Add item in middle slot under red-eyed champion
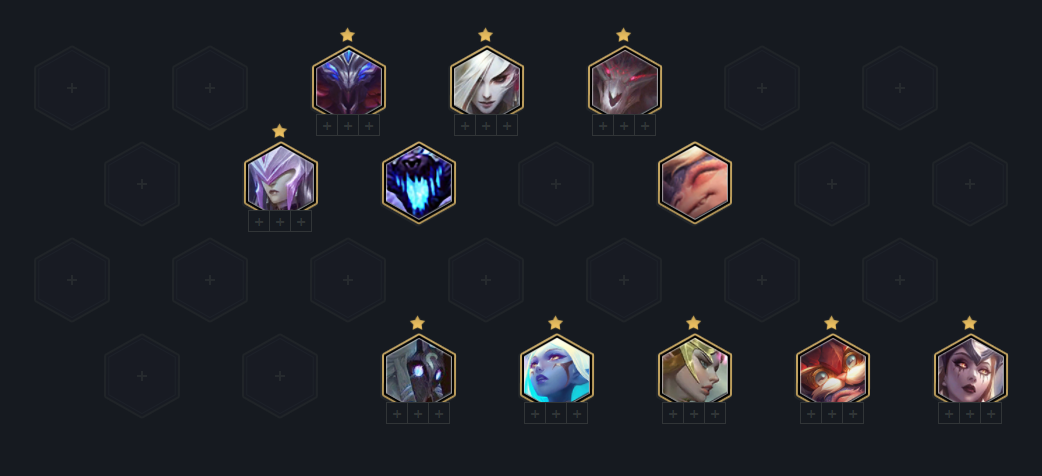This screenshot has width=1042, height=476. click(623, 125)
